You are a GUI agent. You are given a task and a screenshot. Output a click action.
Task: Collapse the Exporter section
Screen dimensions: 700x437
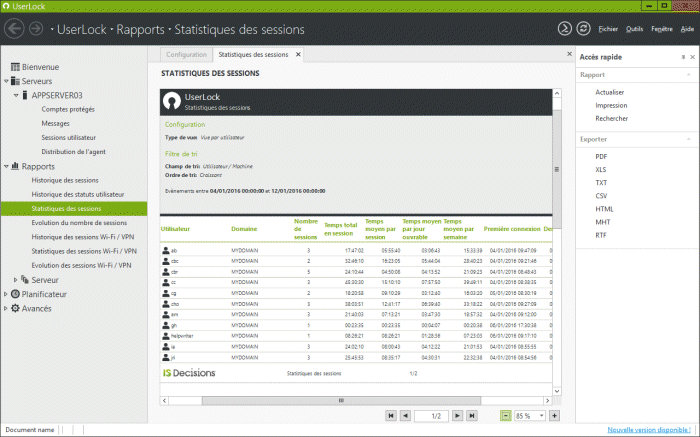click(x=689, y=139)
